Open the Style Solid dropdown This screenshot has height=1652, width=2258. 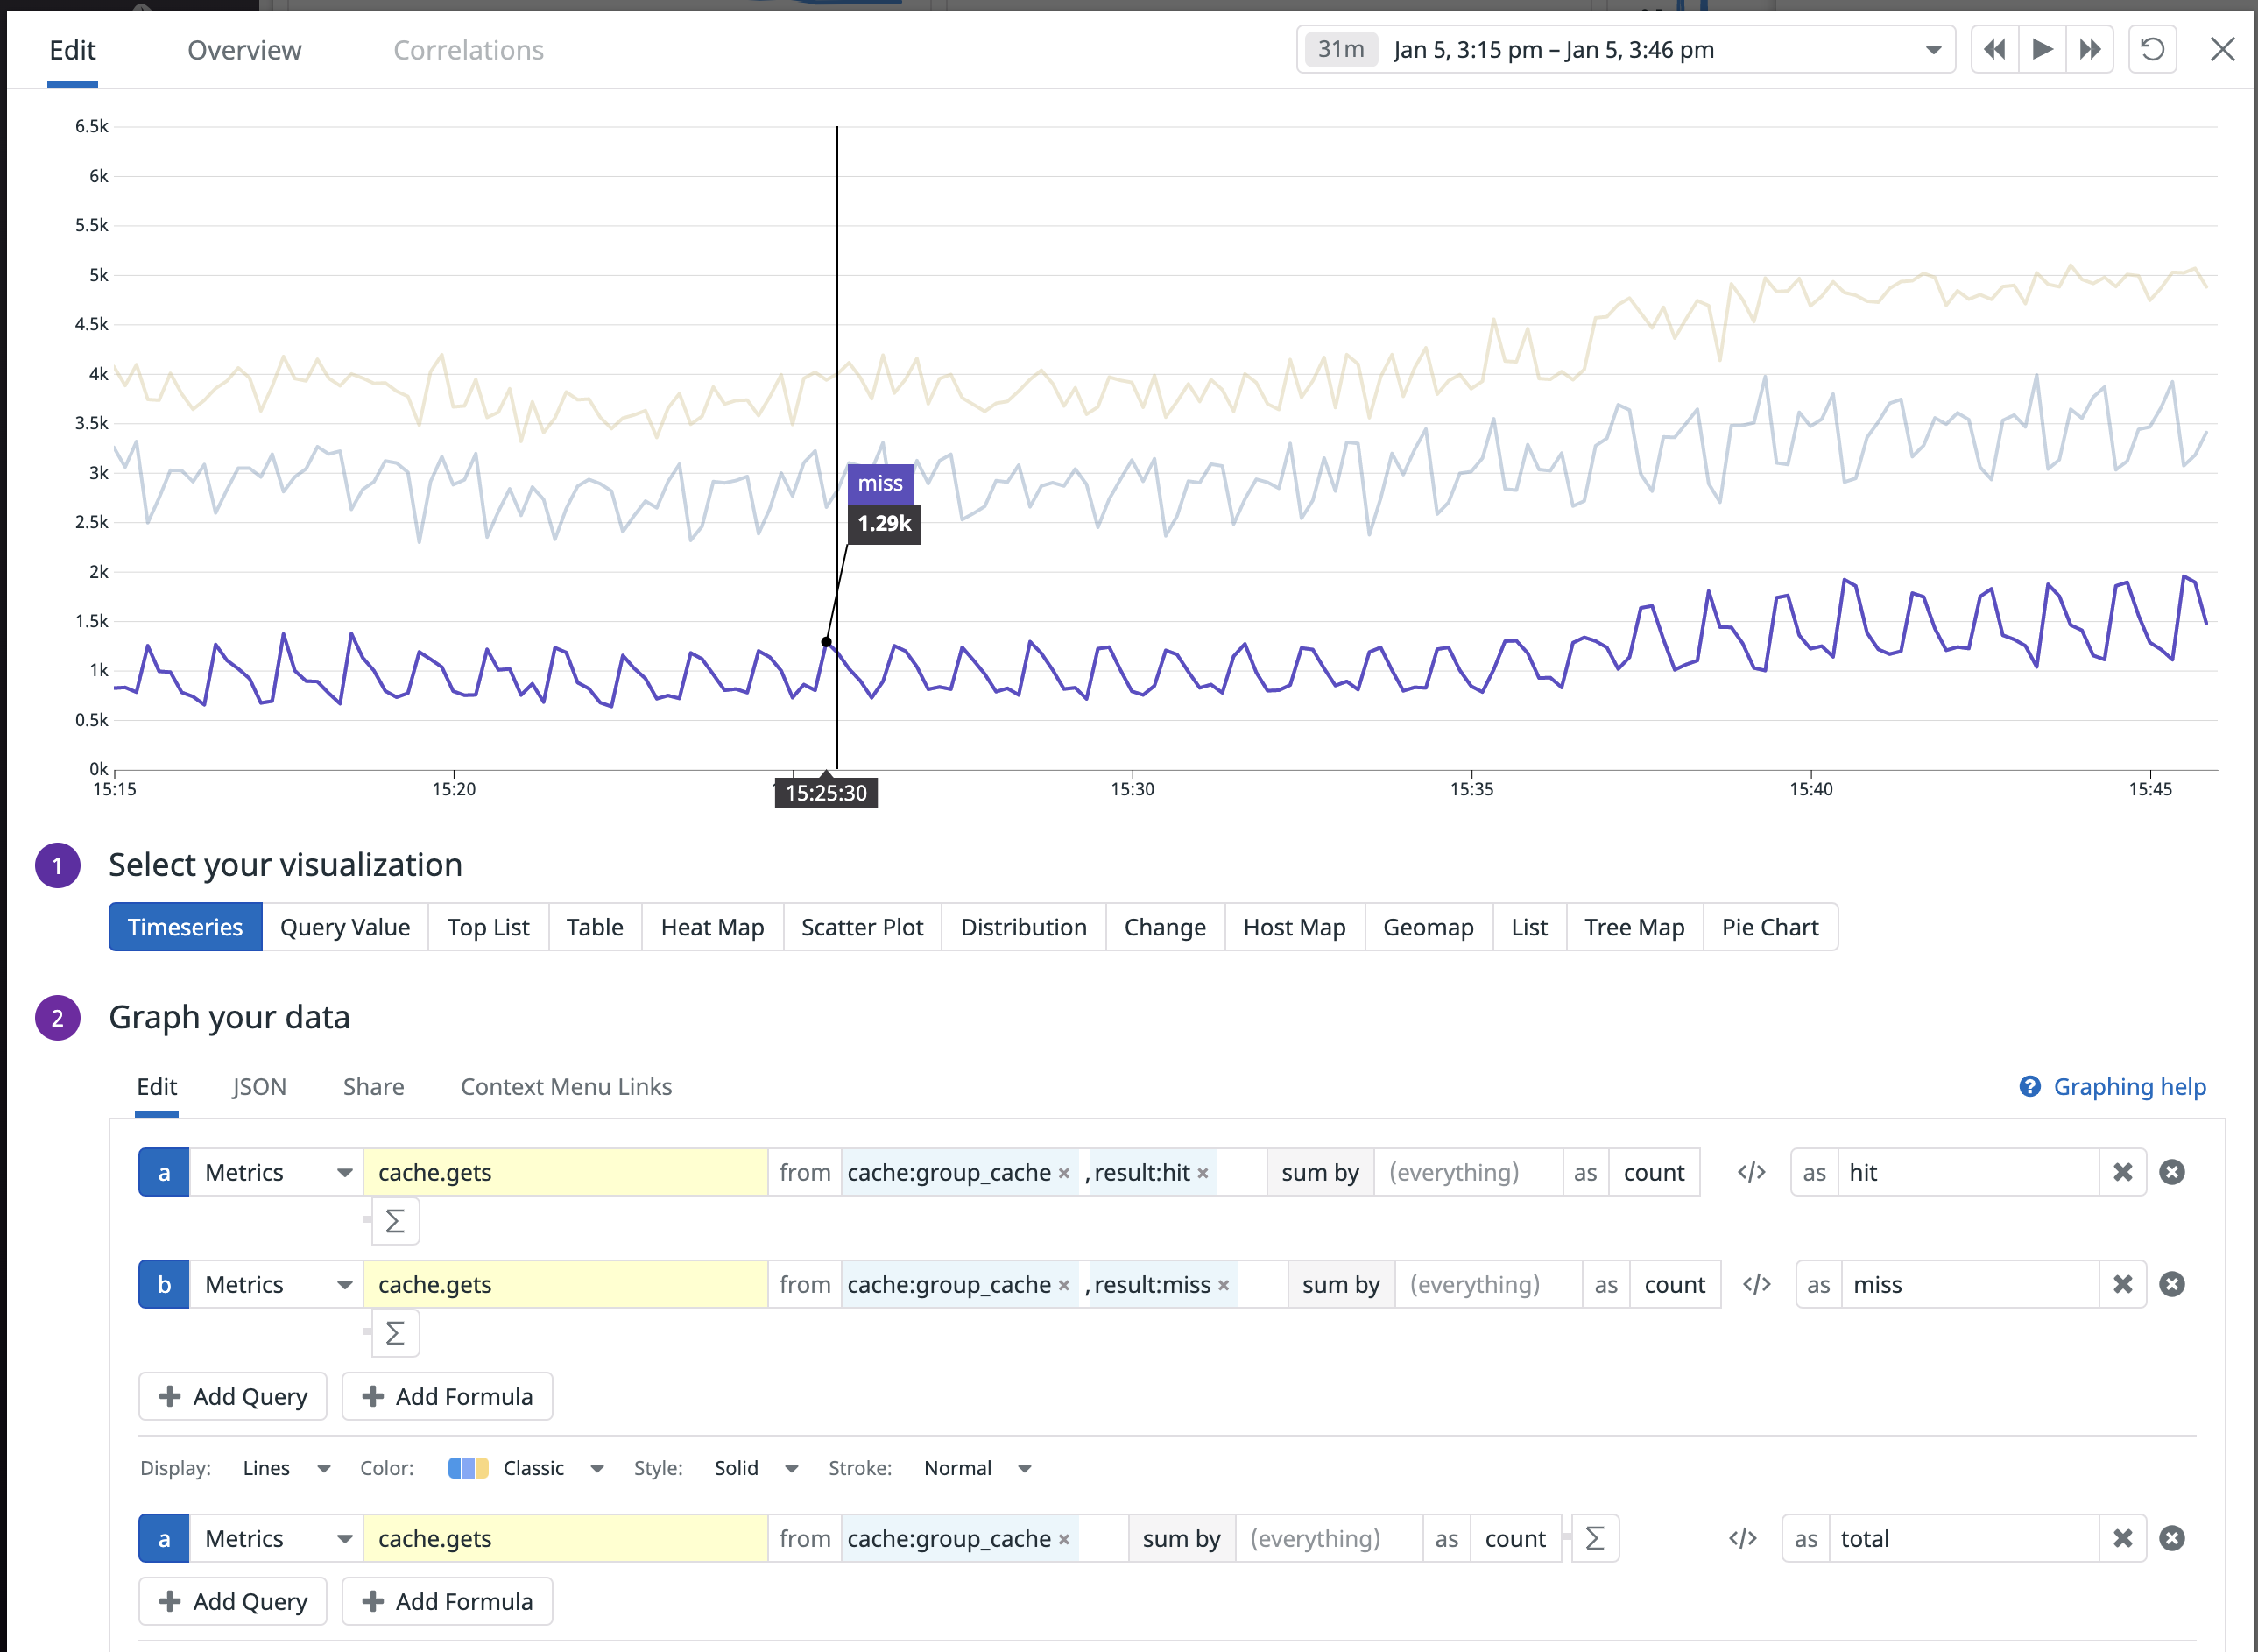pyautogui.click(x=756, y=1468)
